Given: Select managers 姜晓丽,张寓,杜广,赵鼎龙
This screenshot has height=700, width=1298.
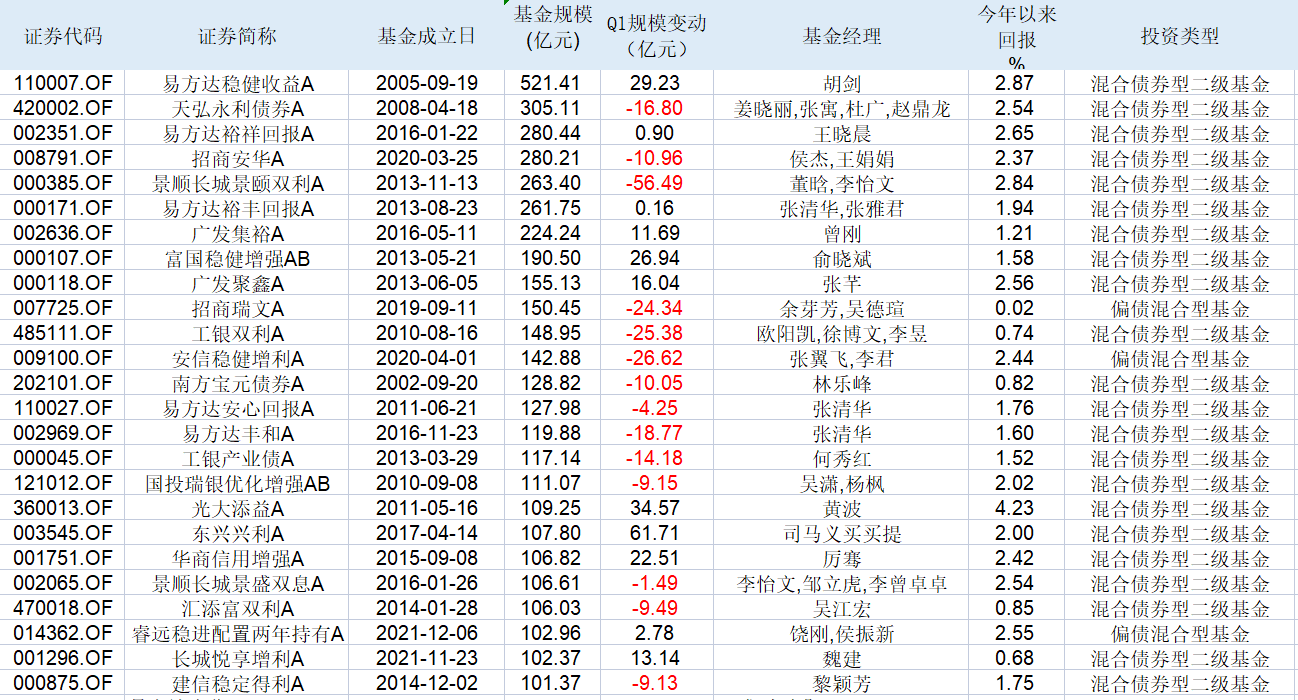Looking at the screenshot, I should point(842,109).
